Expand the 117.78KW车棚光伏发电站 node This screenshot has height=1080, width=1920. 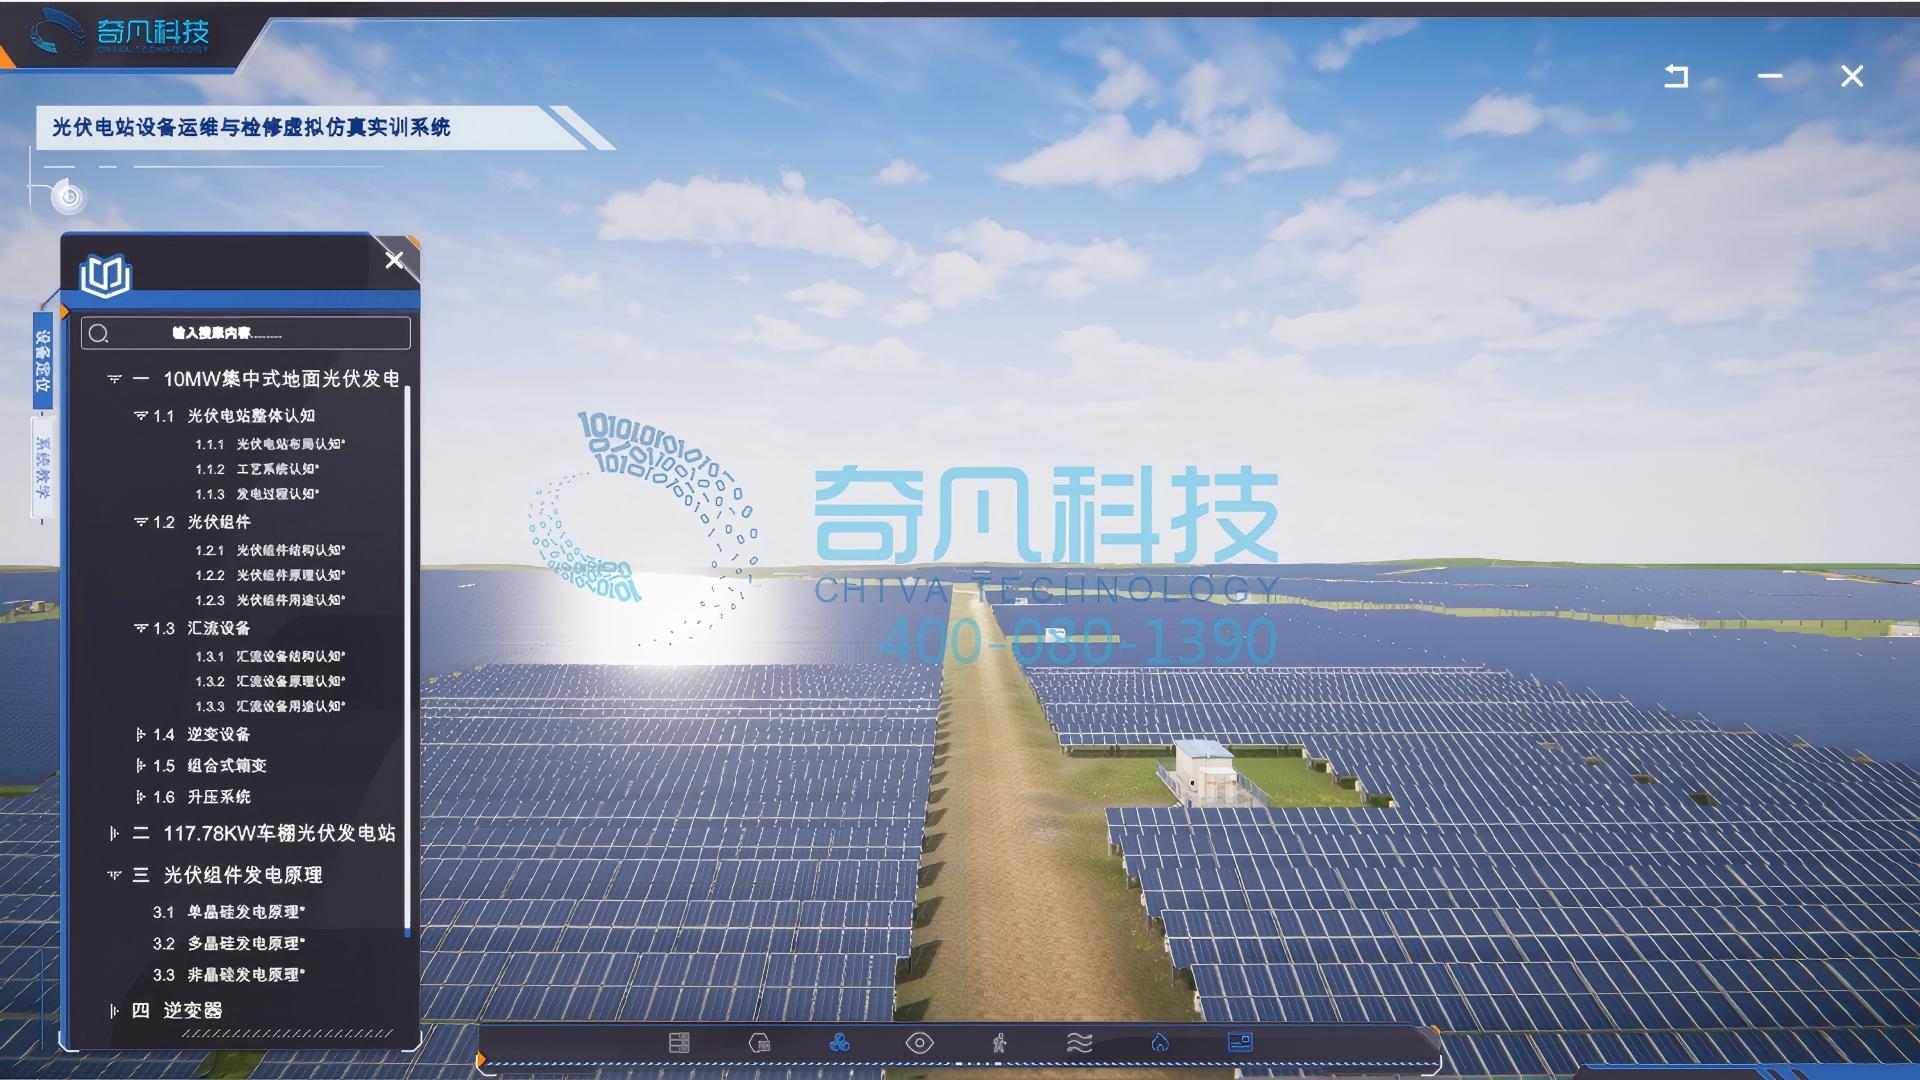pyautogui.click(x=114, y=833)
